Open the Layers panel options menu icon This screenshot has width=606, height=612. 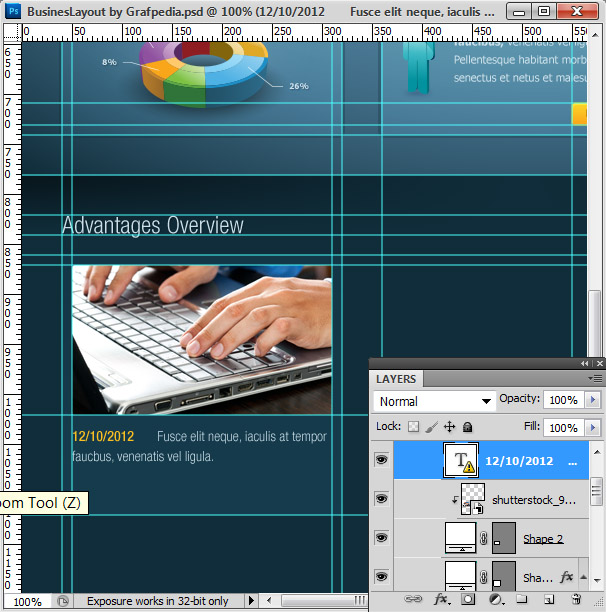(595, 378)
